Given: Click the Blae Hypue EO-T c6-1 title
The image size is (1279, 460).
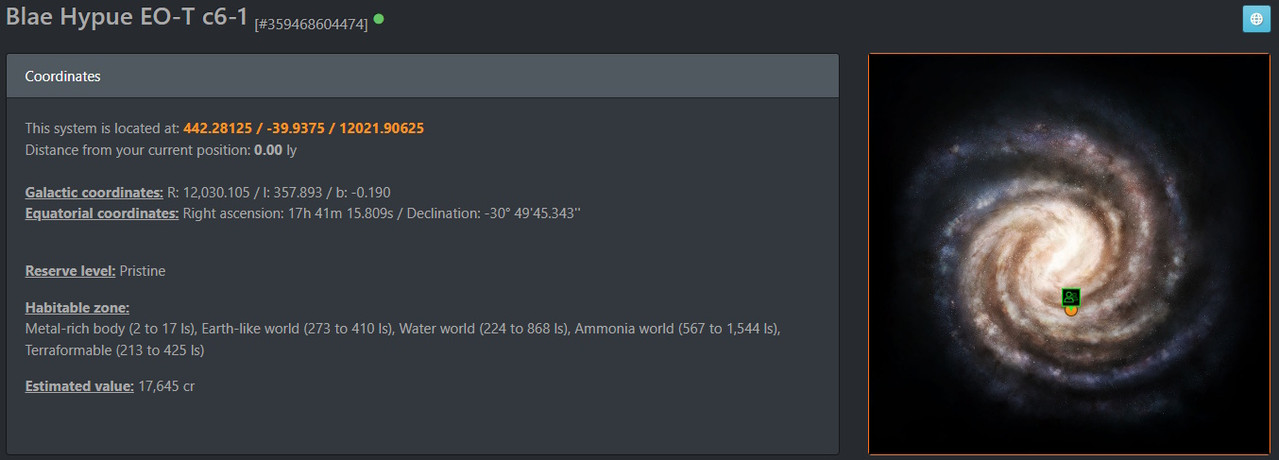Looking at the screenshot, I should tap(126, 17).
